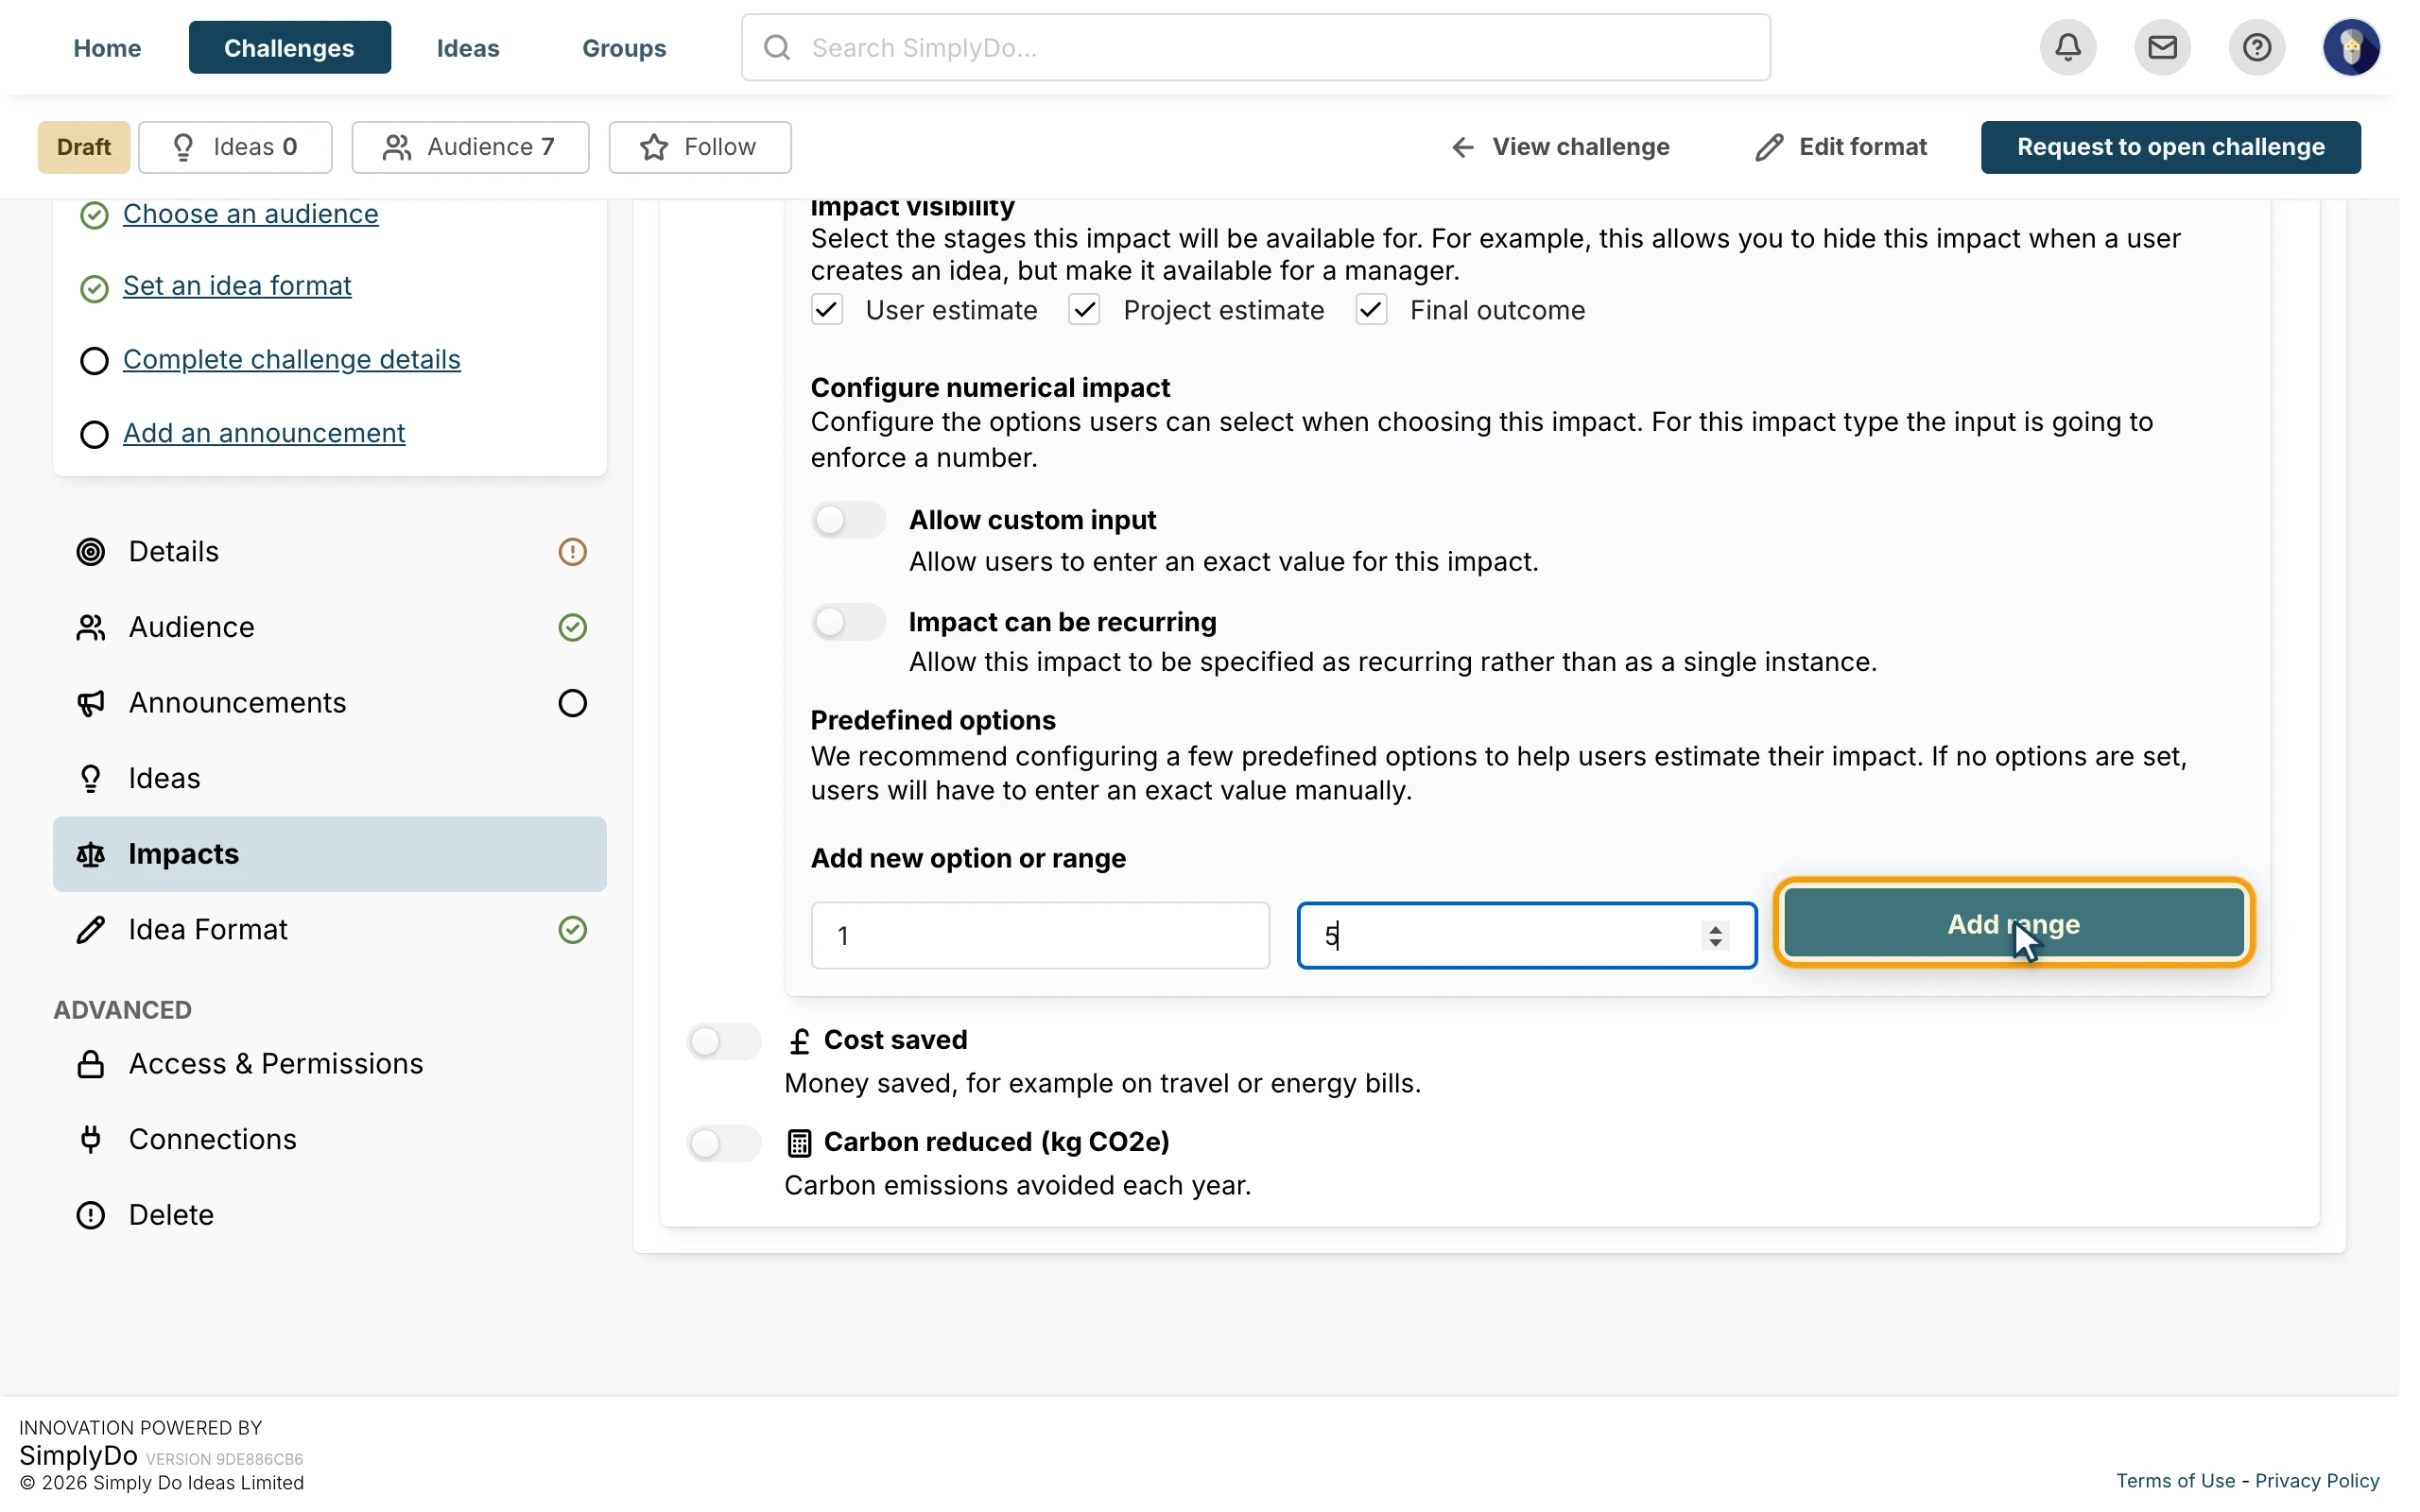The width and height of the screenshot is (2420, 1512).
Task: Click the Delete alert icon in sidebar
Action: pos(91,1215)
